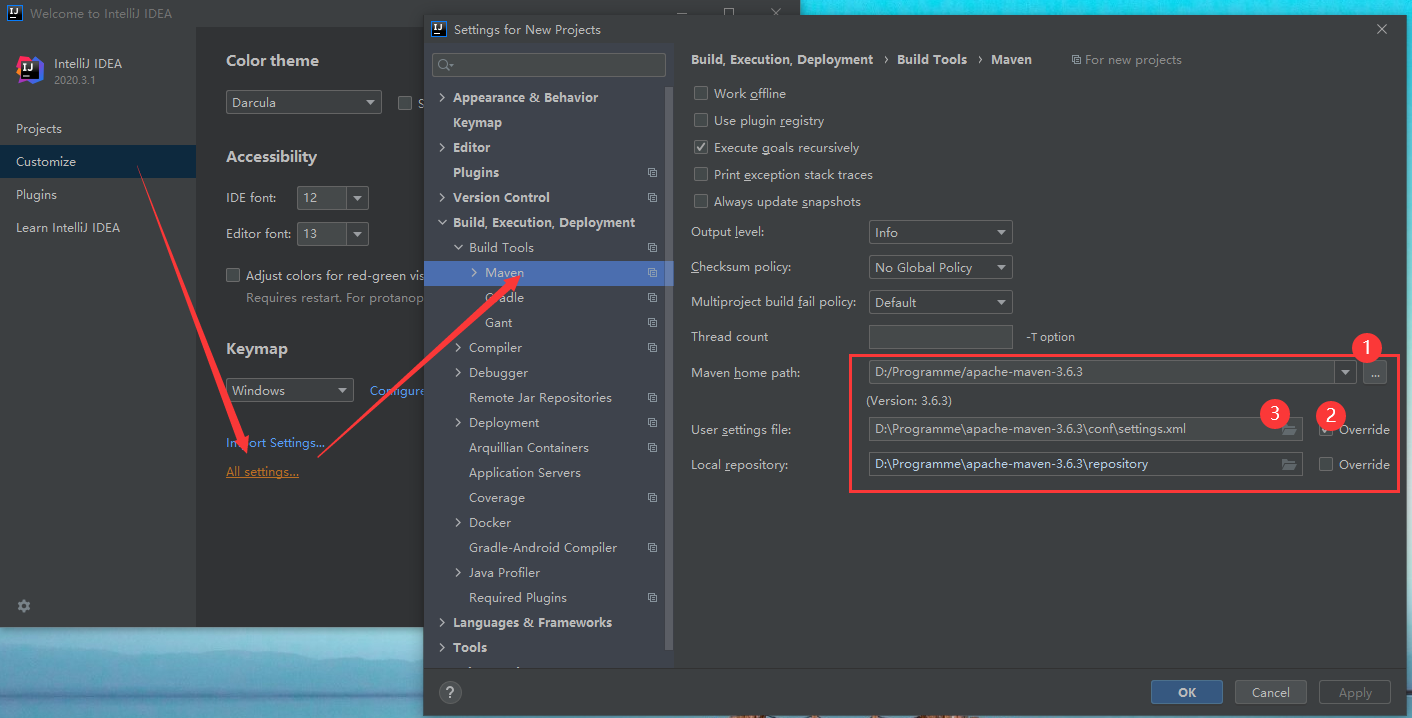Open Maven home path dropdown arrow

(x=1346, y=373)
